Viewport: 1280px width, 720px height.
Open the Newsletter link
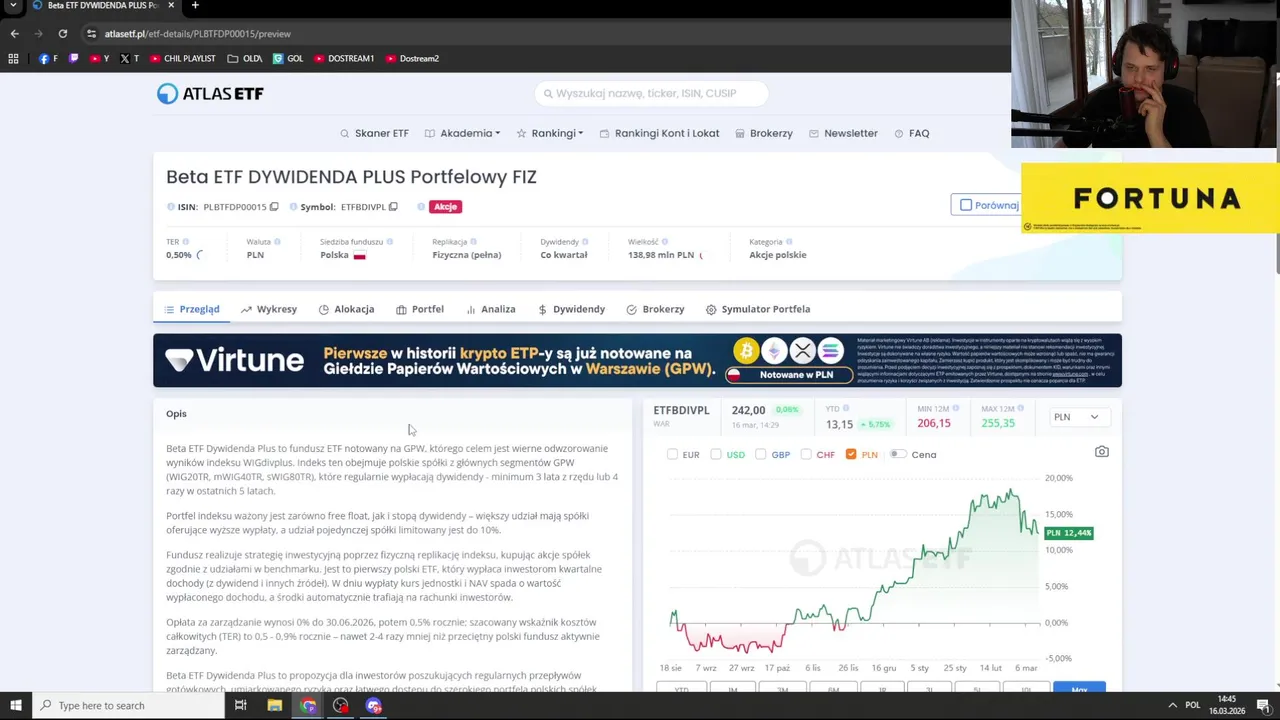(x=843, y=133)
